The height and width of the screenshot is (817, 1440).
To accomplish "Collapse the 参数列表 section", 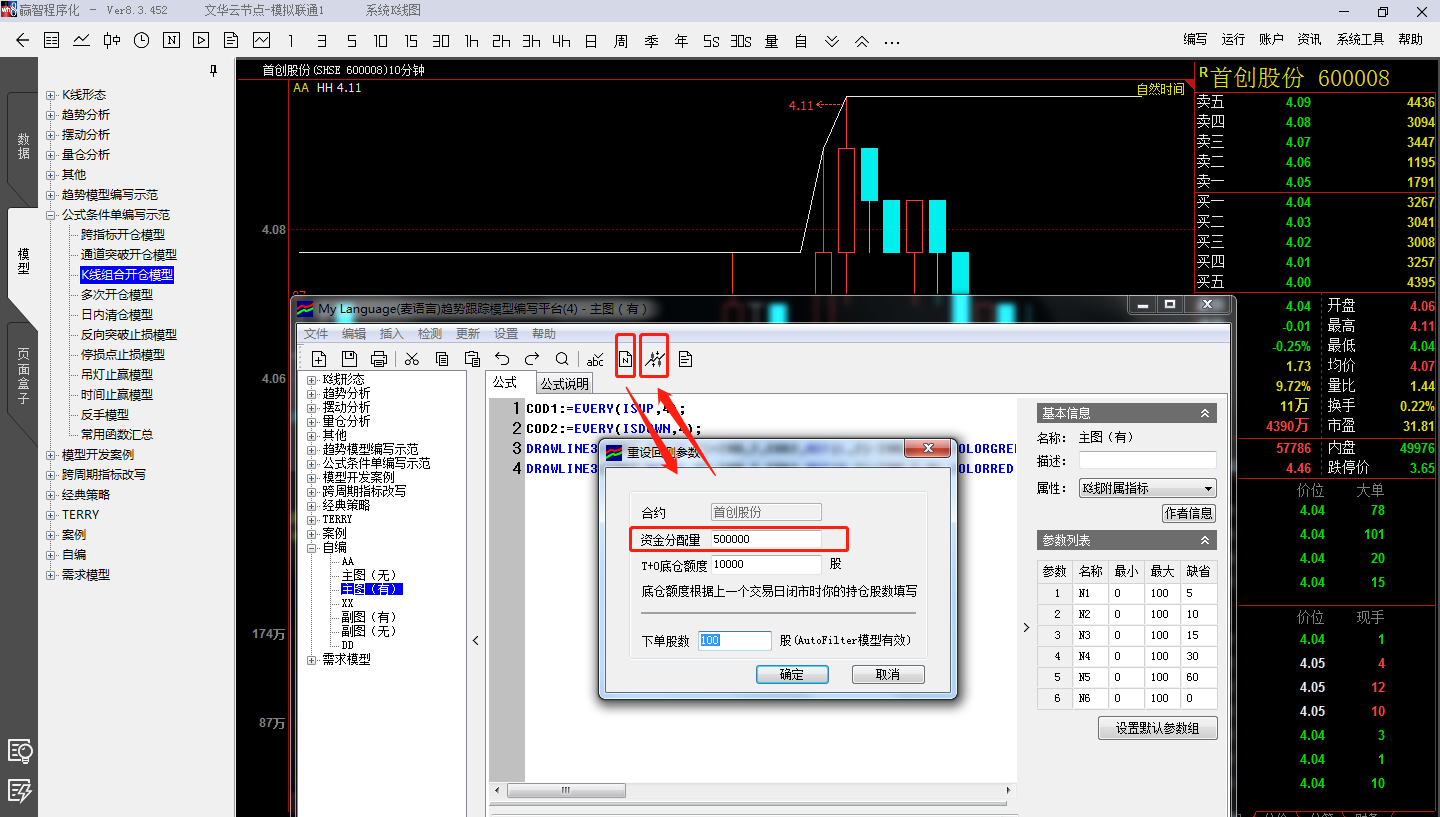I will pyautogui.click(x=1205, y=541).
